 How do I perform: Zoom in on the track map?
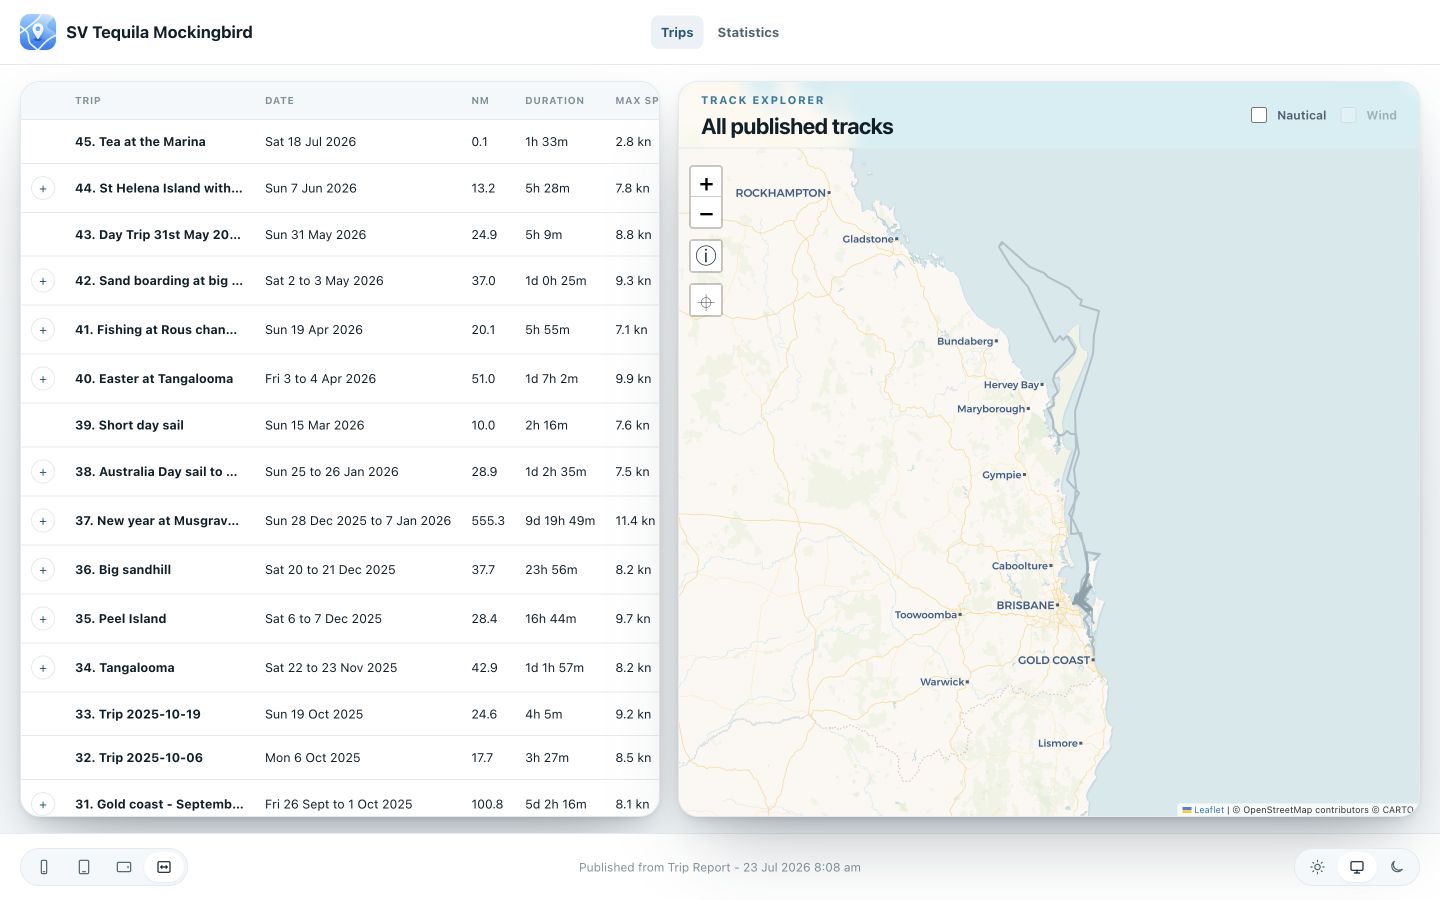point(706,184)
